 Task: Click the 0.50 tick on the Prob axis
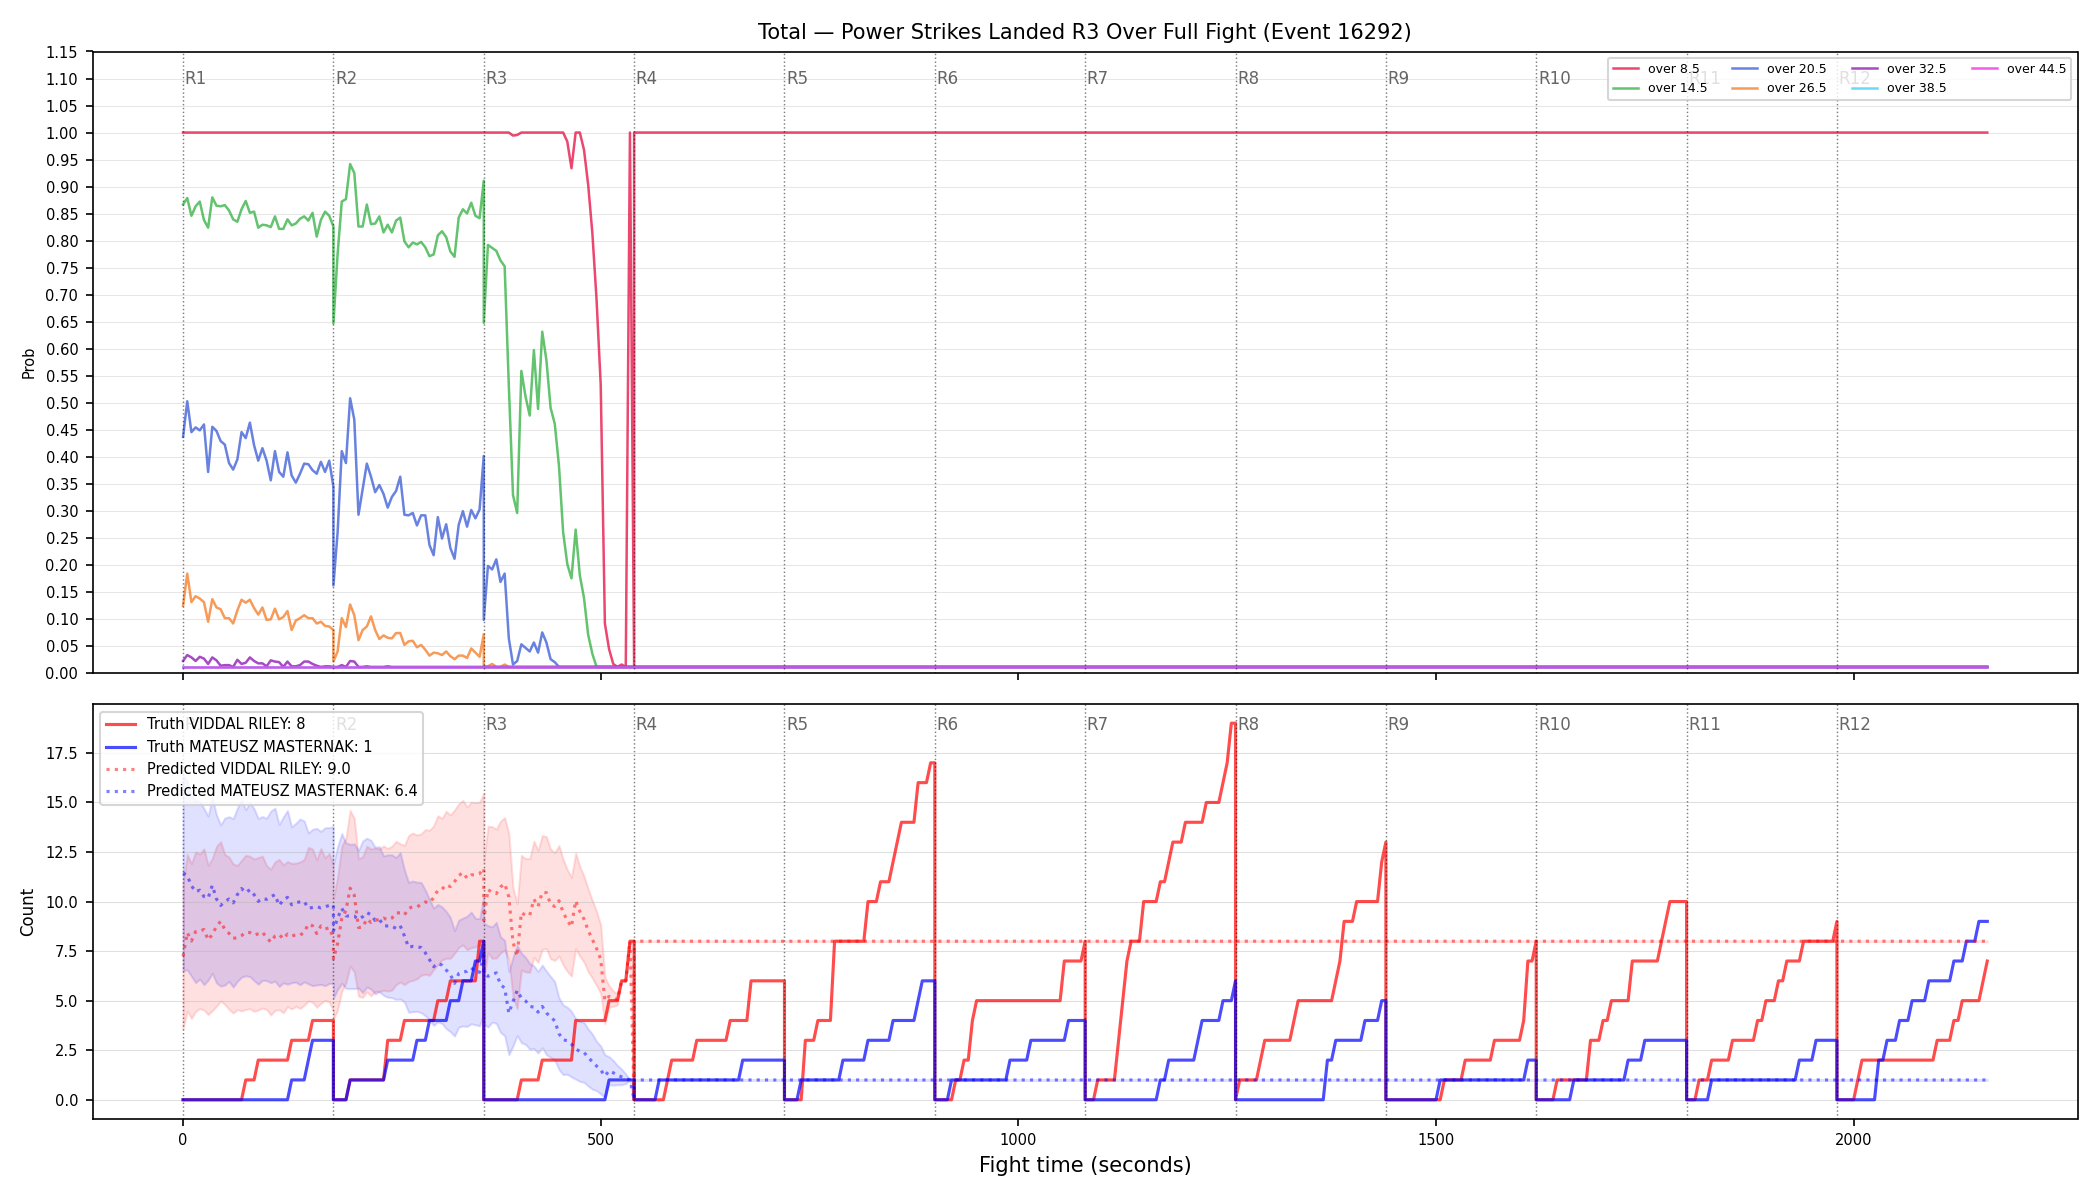(x=62, y=403)
